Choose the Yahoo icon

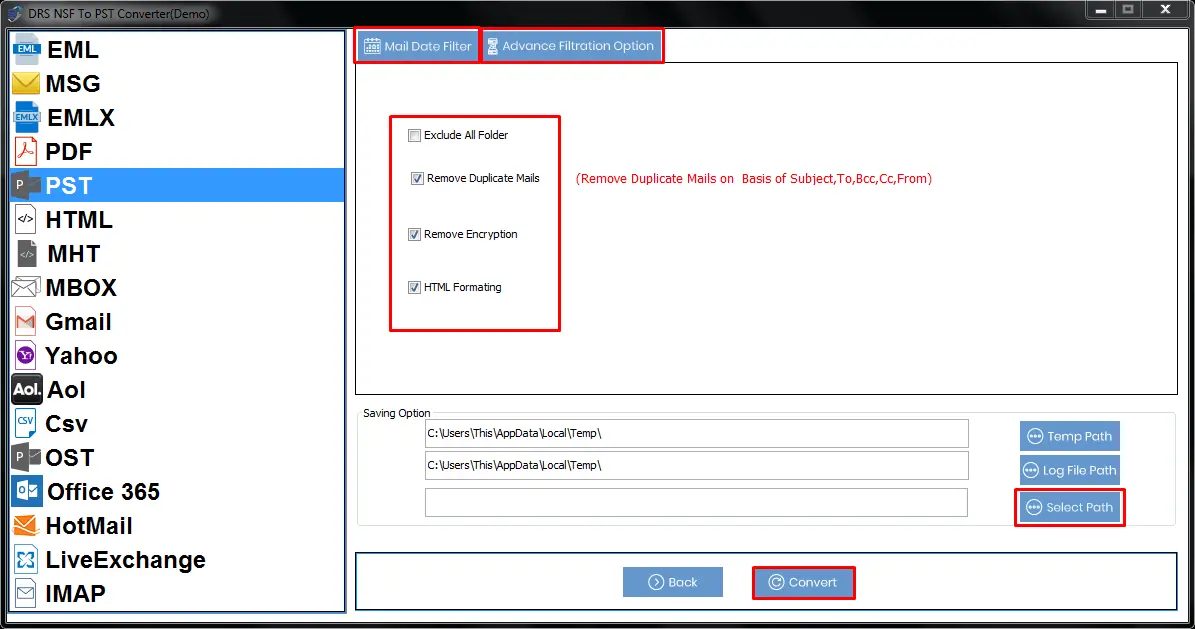pos(26,355)
